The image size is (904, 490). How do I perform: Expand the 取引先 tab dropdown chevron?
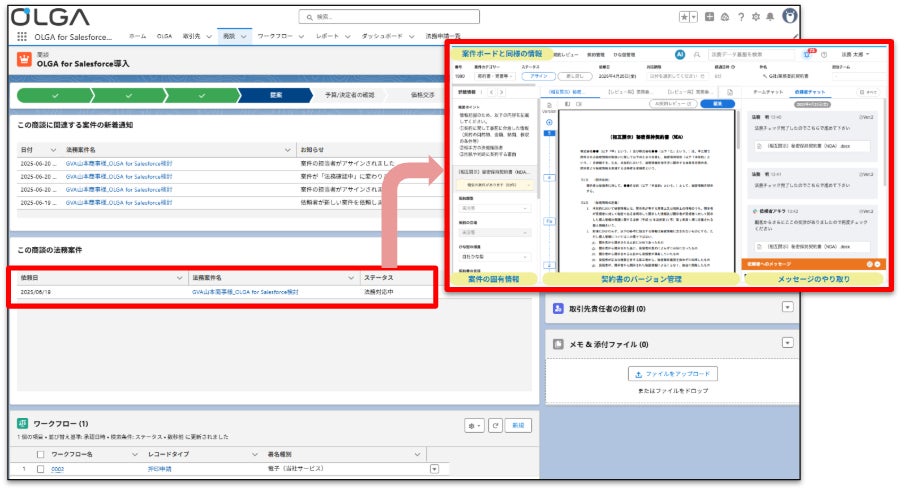coord(209,36)
